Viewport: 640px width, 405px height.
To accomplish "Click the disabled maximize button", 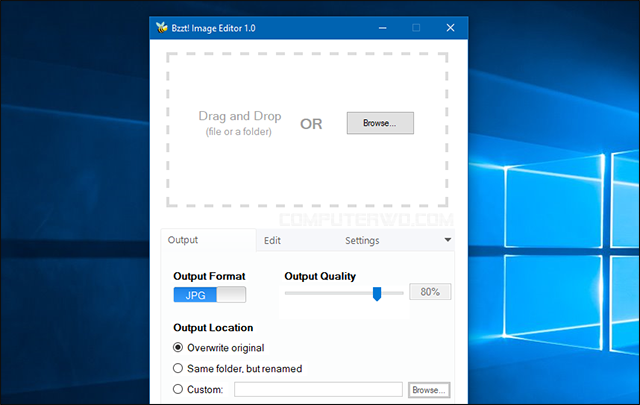I will coord(416,28).
